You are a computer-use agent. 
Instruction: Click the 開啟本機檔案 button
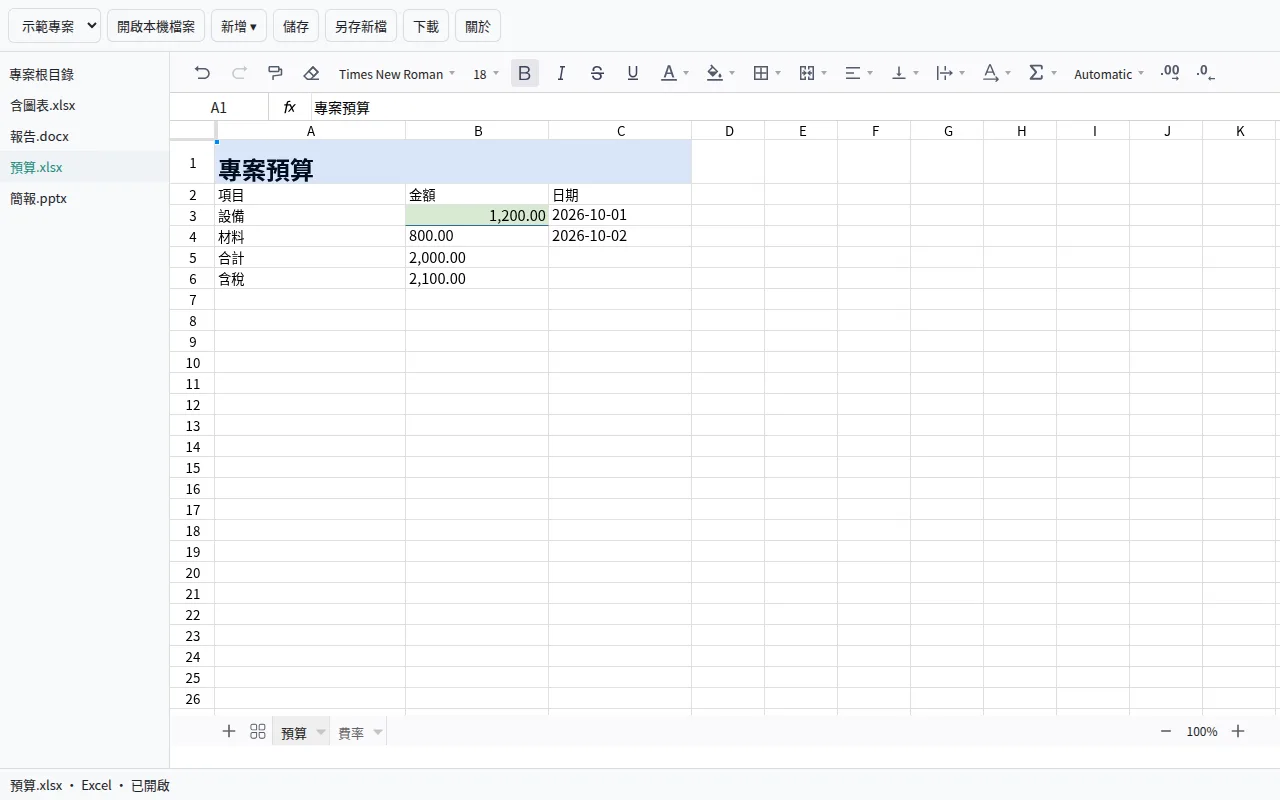(156, 26)
